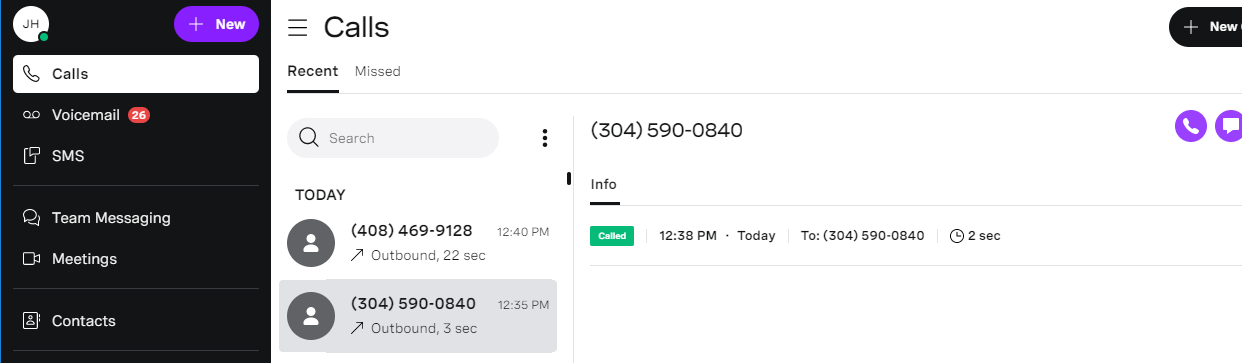
Task: Select the Recent calls tab
Action: coord(313,71)
